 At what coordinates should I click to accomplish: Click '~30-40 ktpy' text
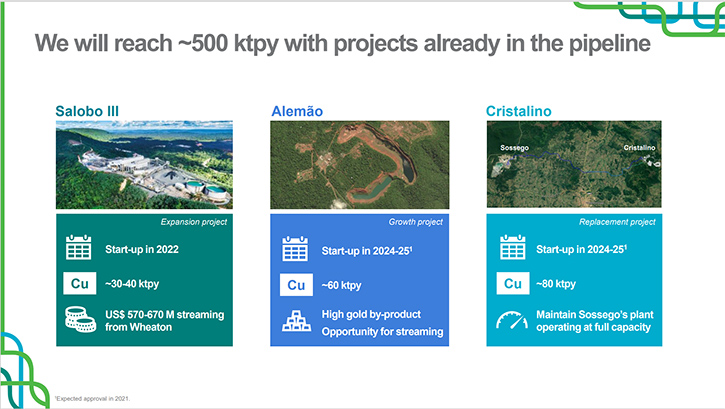pos(132,284)
